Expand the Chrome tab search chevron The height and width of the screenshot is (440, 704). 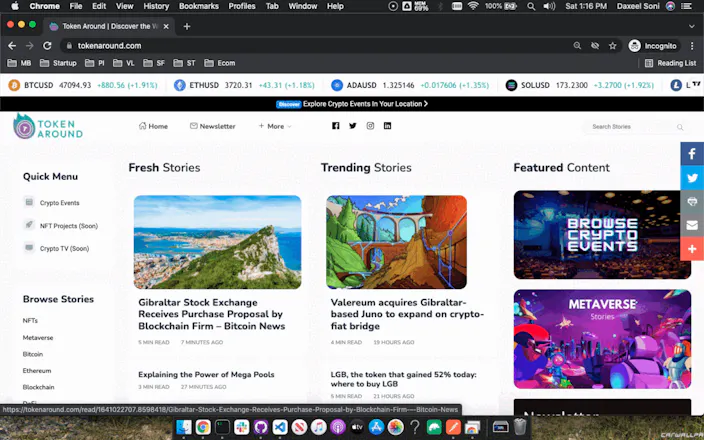(691, 26)
